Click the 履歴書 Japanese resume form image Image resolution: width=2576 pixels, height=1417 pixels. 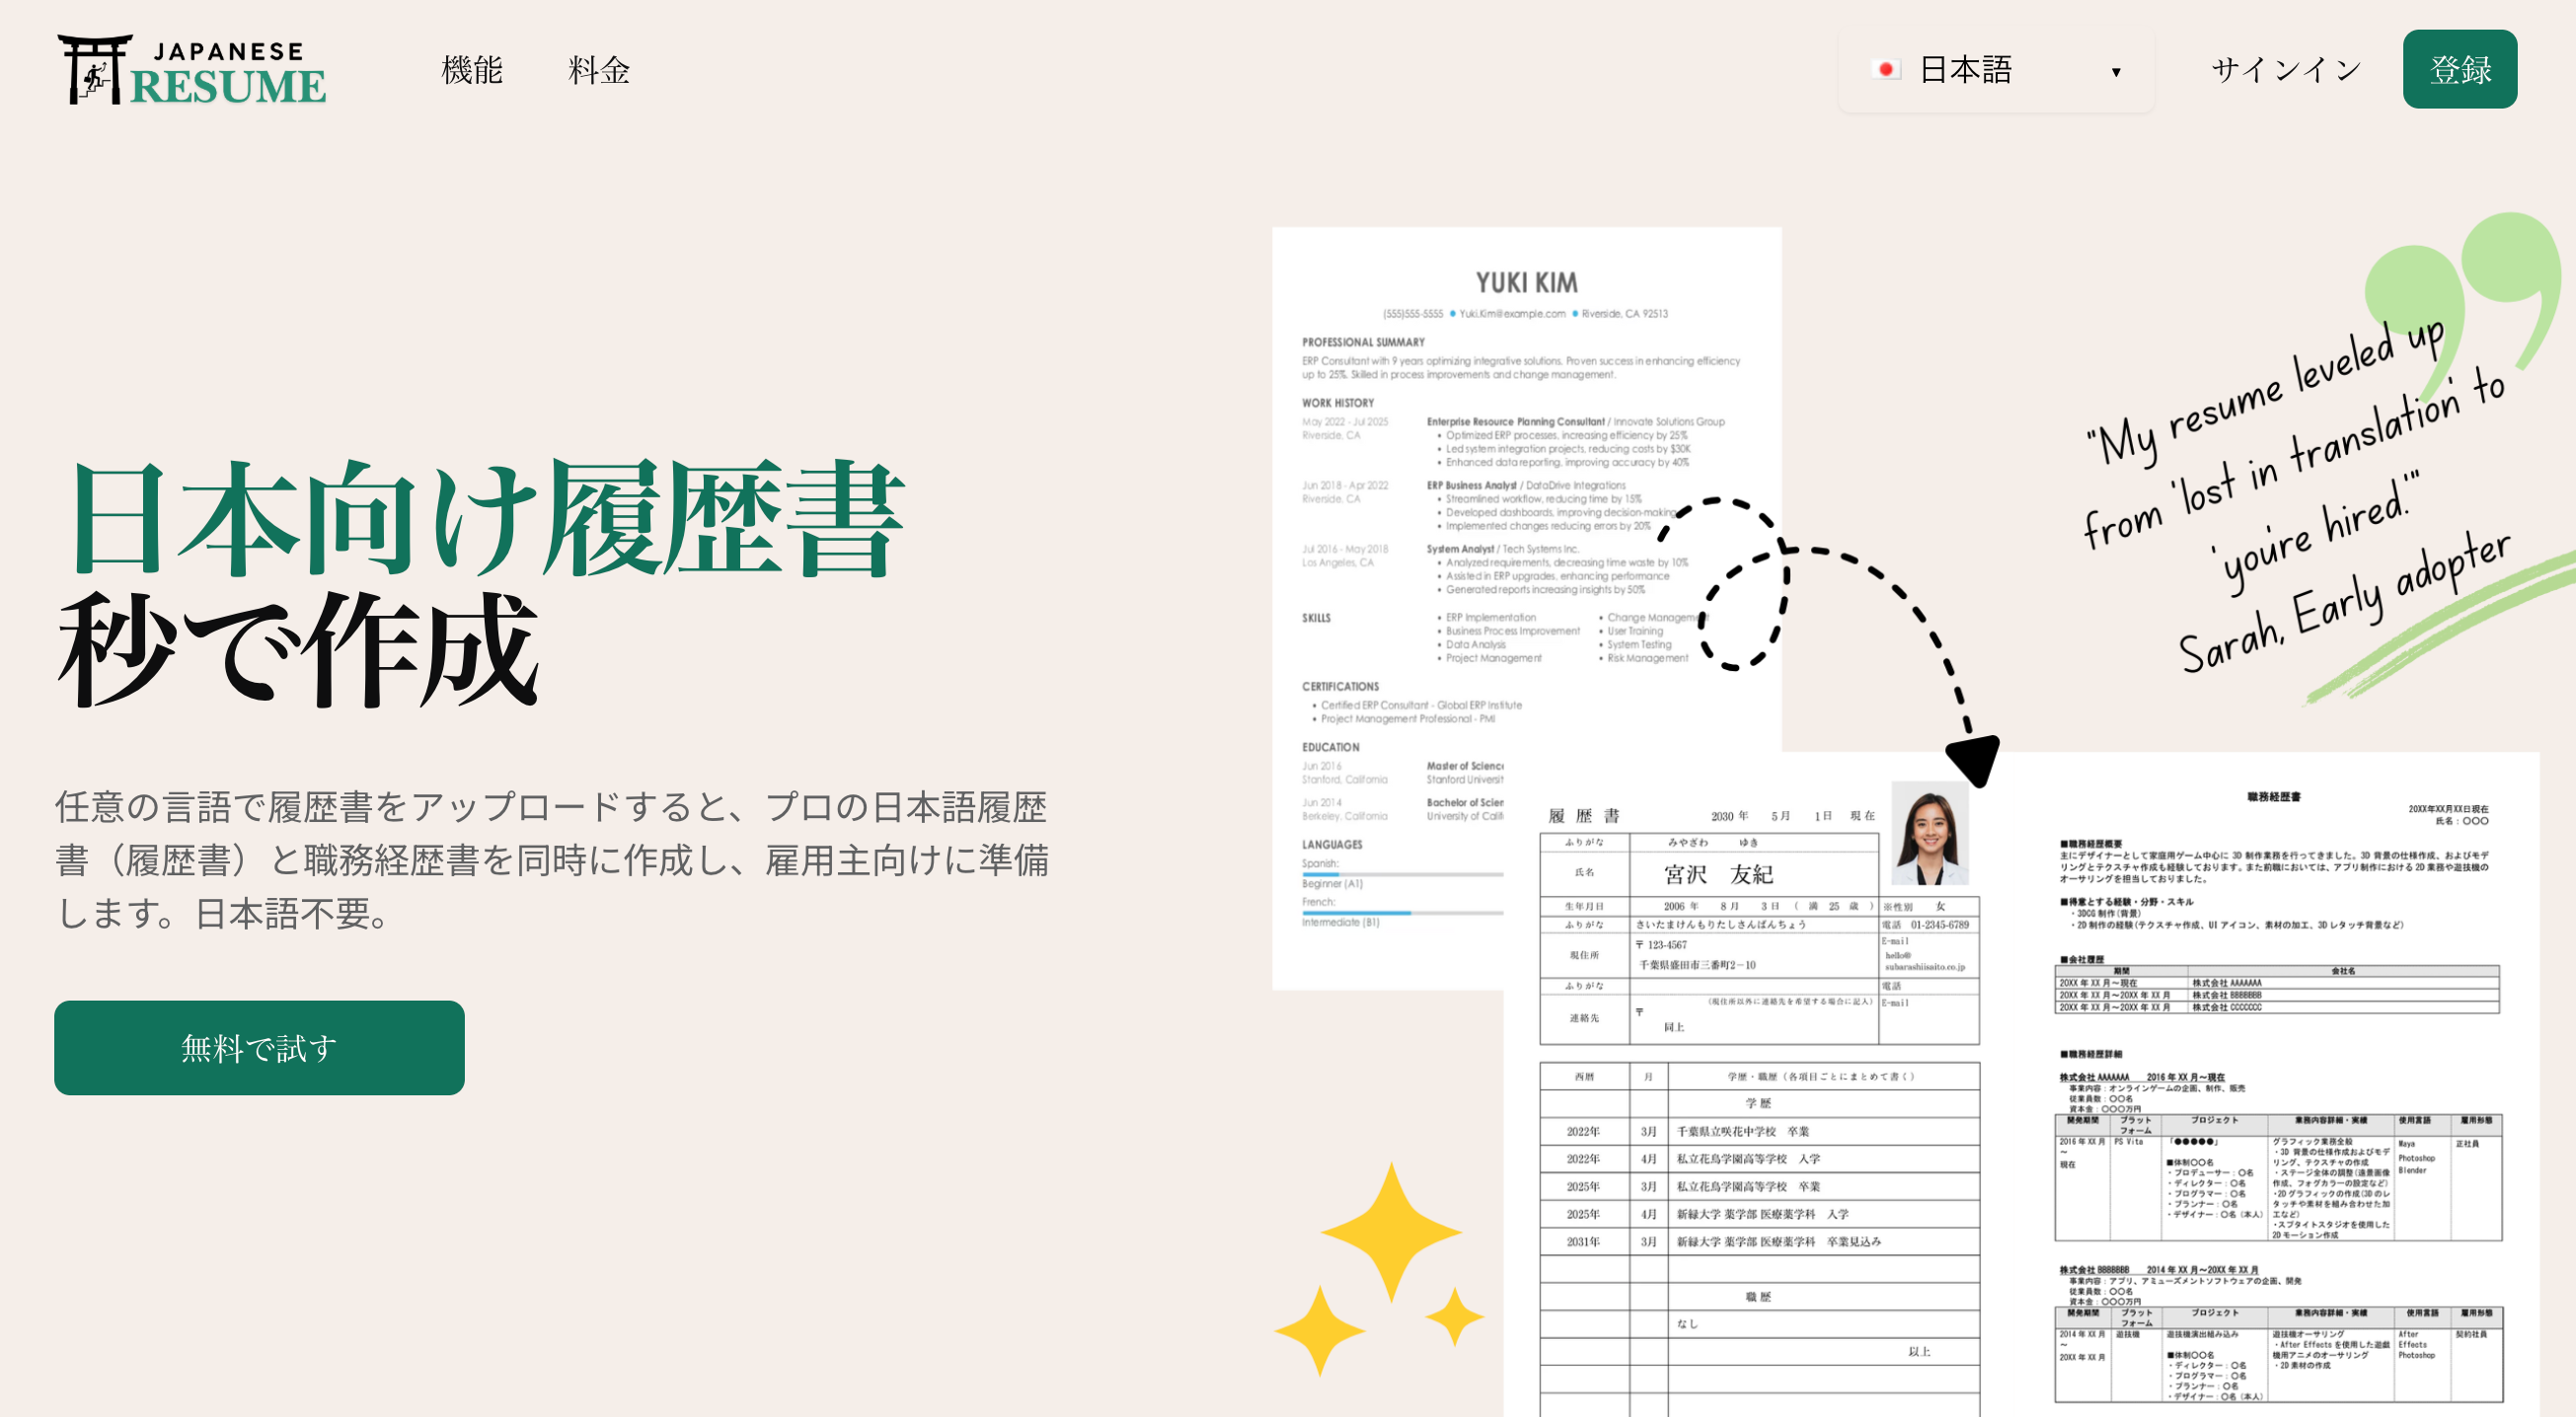pyautogui.click(x=1758, y=1100)
